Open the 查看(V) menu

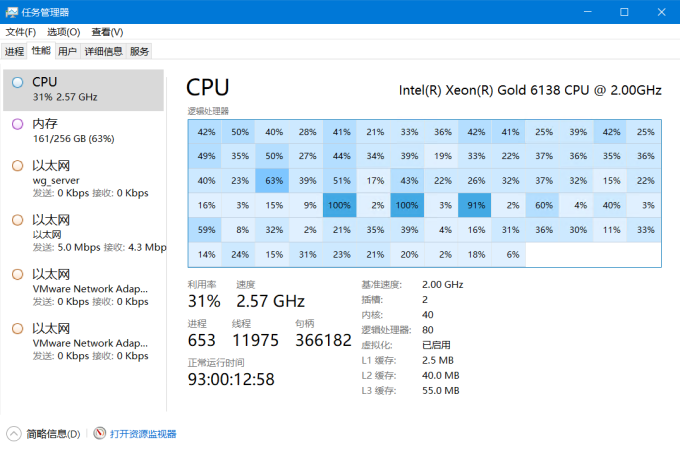click(107, 32)
